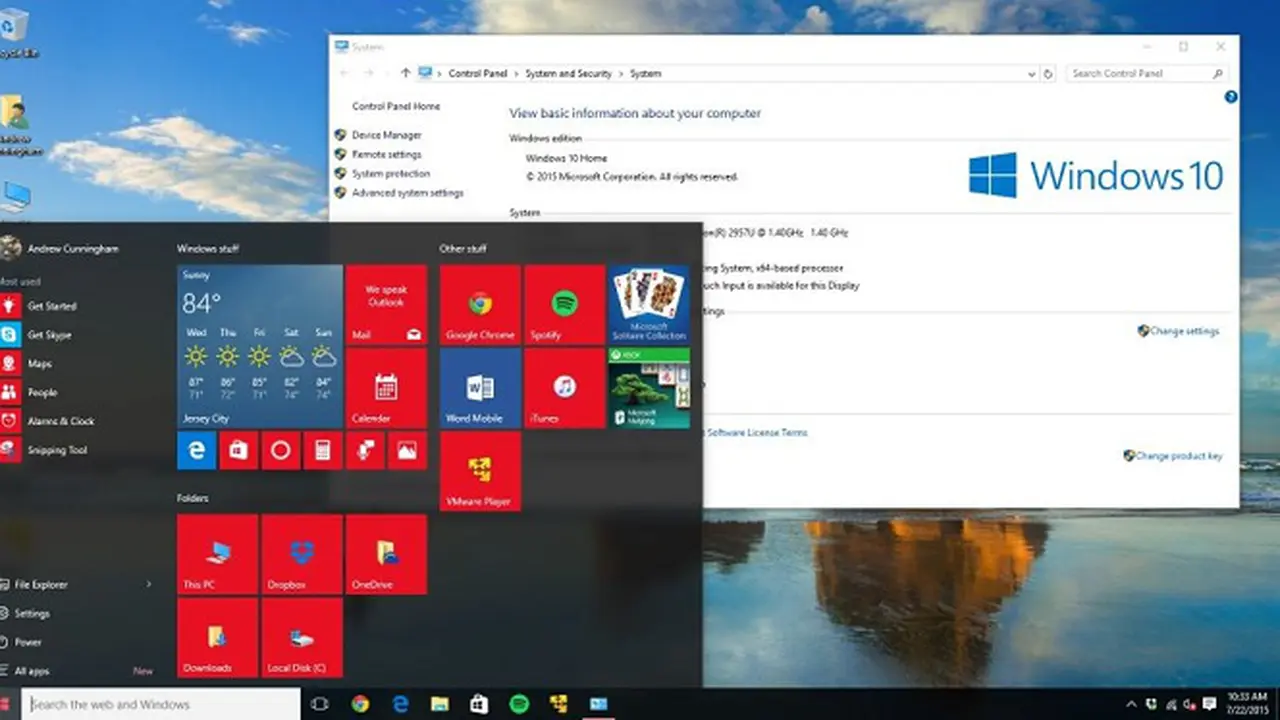1280x720 pixels.
Task: Open Chrome from the taskbar
Action: [x=360, y=704]
